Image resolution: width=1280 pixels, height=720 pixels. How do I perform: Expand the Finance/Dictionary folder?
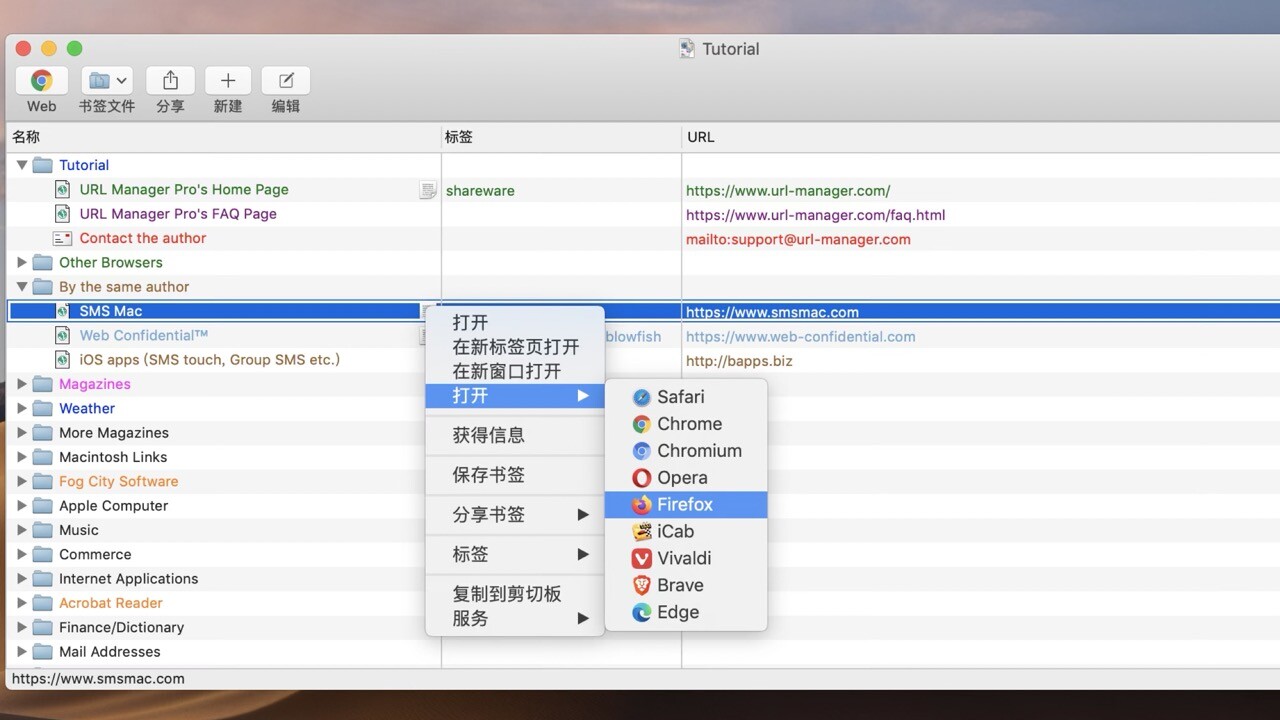click(x=22, y=627)
